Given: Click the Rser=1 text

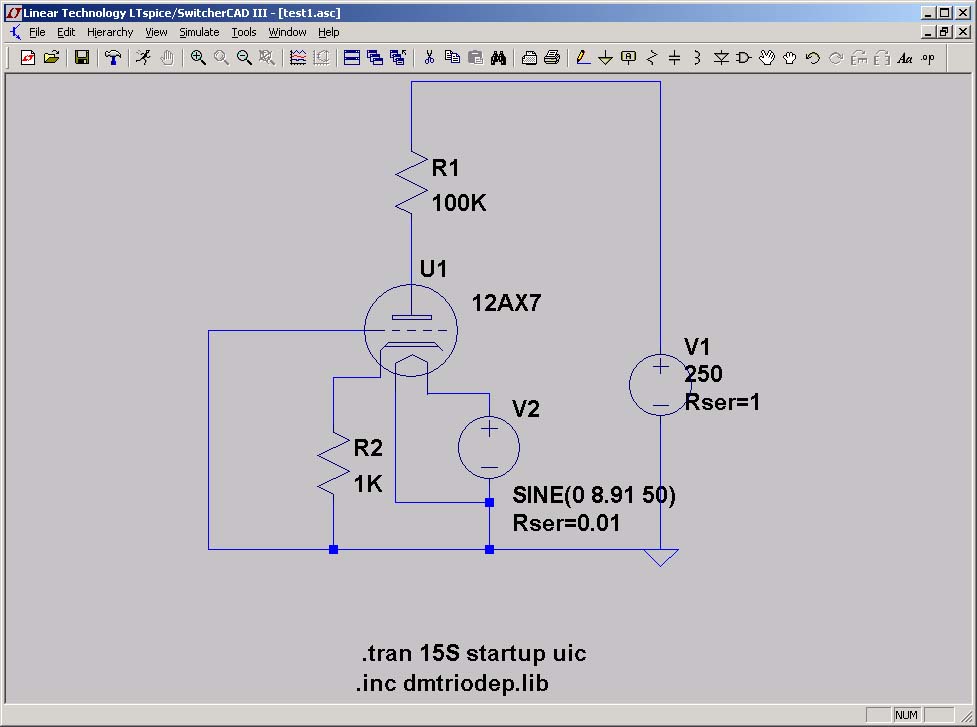Looking at the screenshot, I should (722, 402).
